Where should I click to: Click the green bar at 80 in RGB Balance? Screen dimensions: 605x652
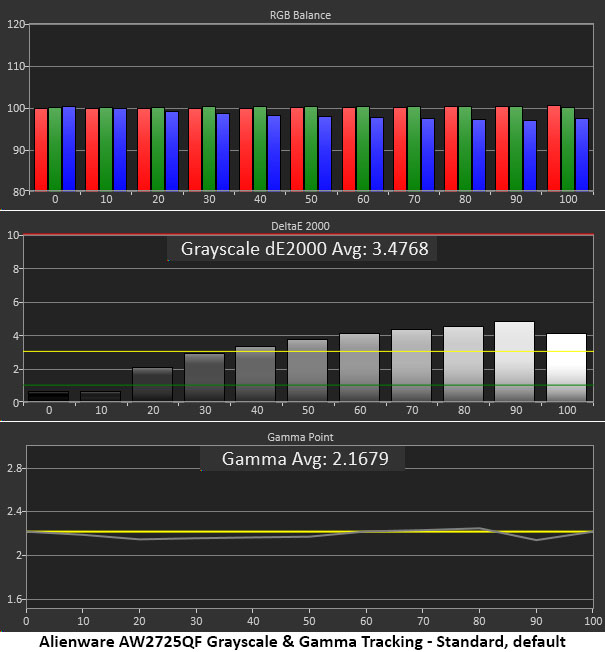pos(465,149)
